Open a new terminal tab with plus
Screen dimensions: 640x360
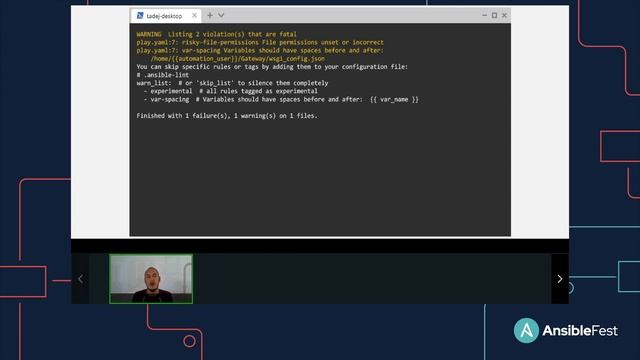210,16
